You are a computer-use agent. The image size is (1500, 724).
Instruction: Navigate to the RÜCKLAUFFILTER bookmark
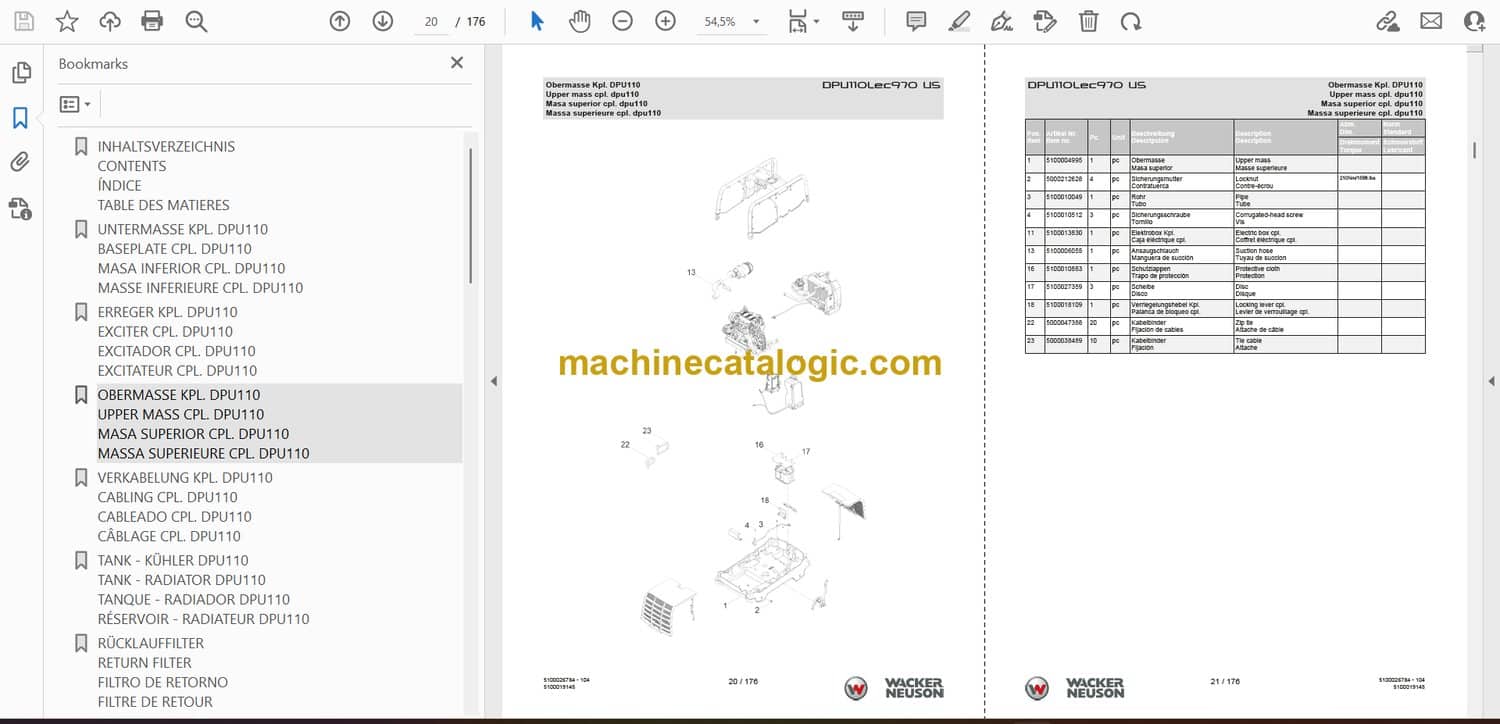click(150, 644)
